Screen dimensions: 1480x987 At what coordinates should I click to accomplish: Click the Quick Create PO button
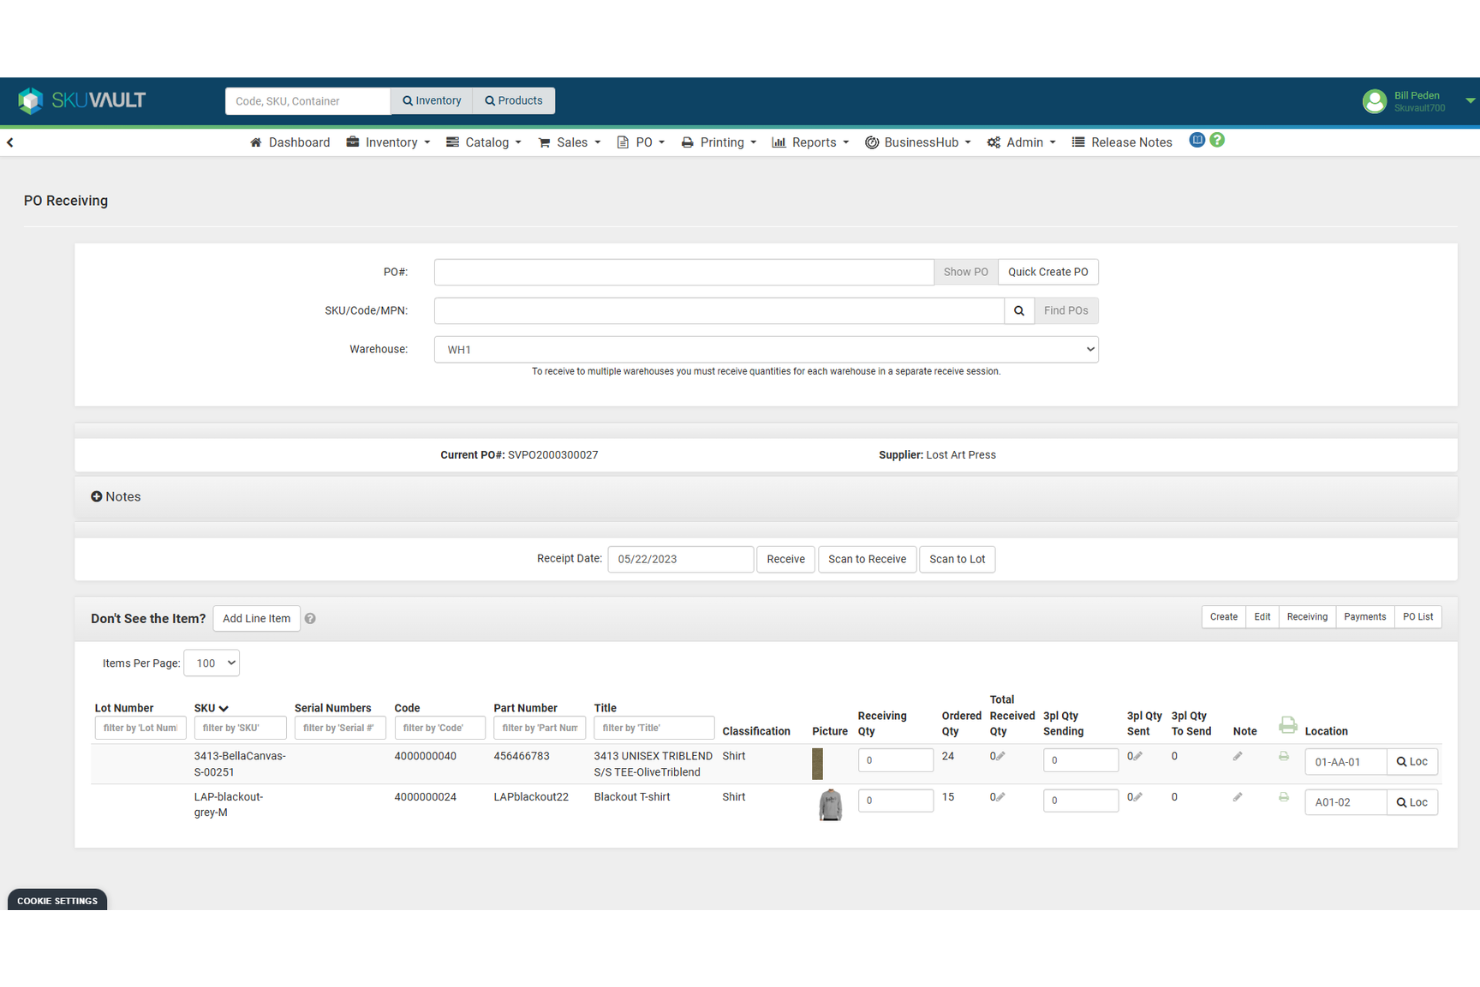[x=1048, y=271]
